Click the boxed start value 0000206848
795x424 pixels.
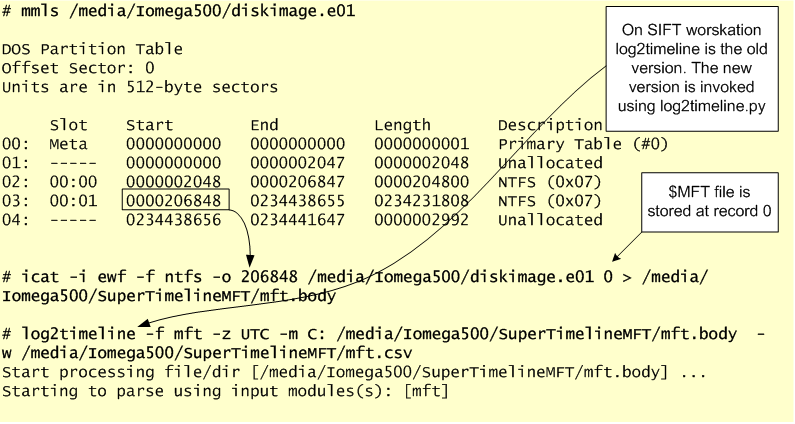[175, 201]
